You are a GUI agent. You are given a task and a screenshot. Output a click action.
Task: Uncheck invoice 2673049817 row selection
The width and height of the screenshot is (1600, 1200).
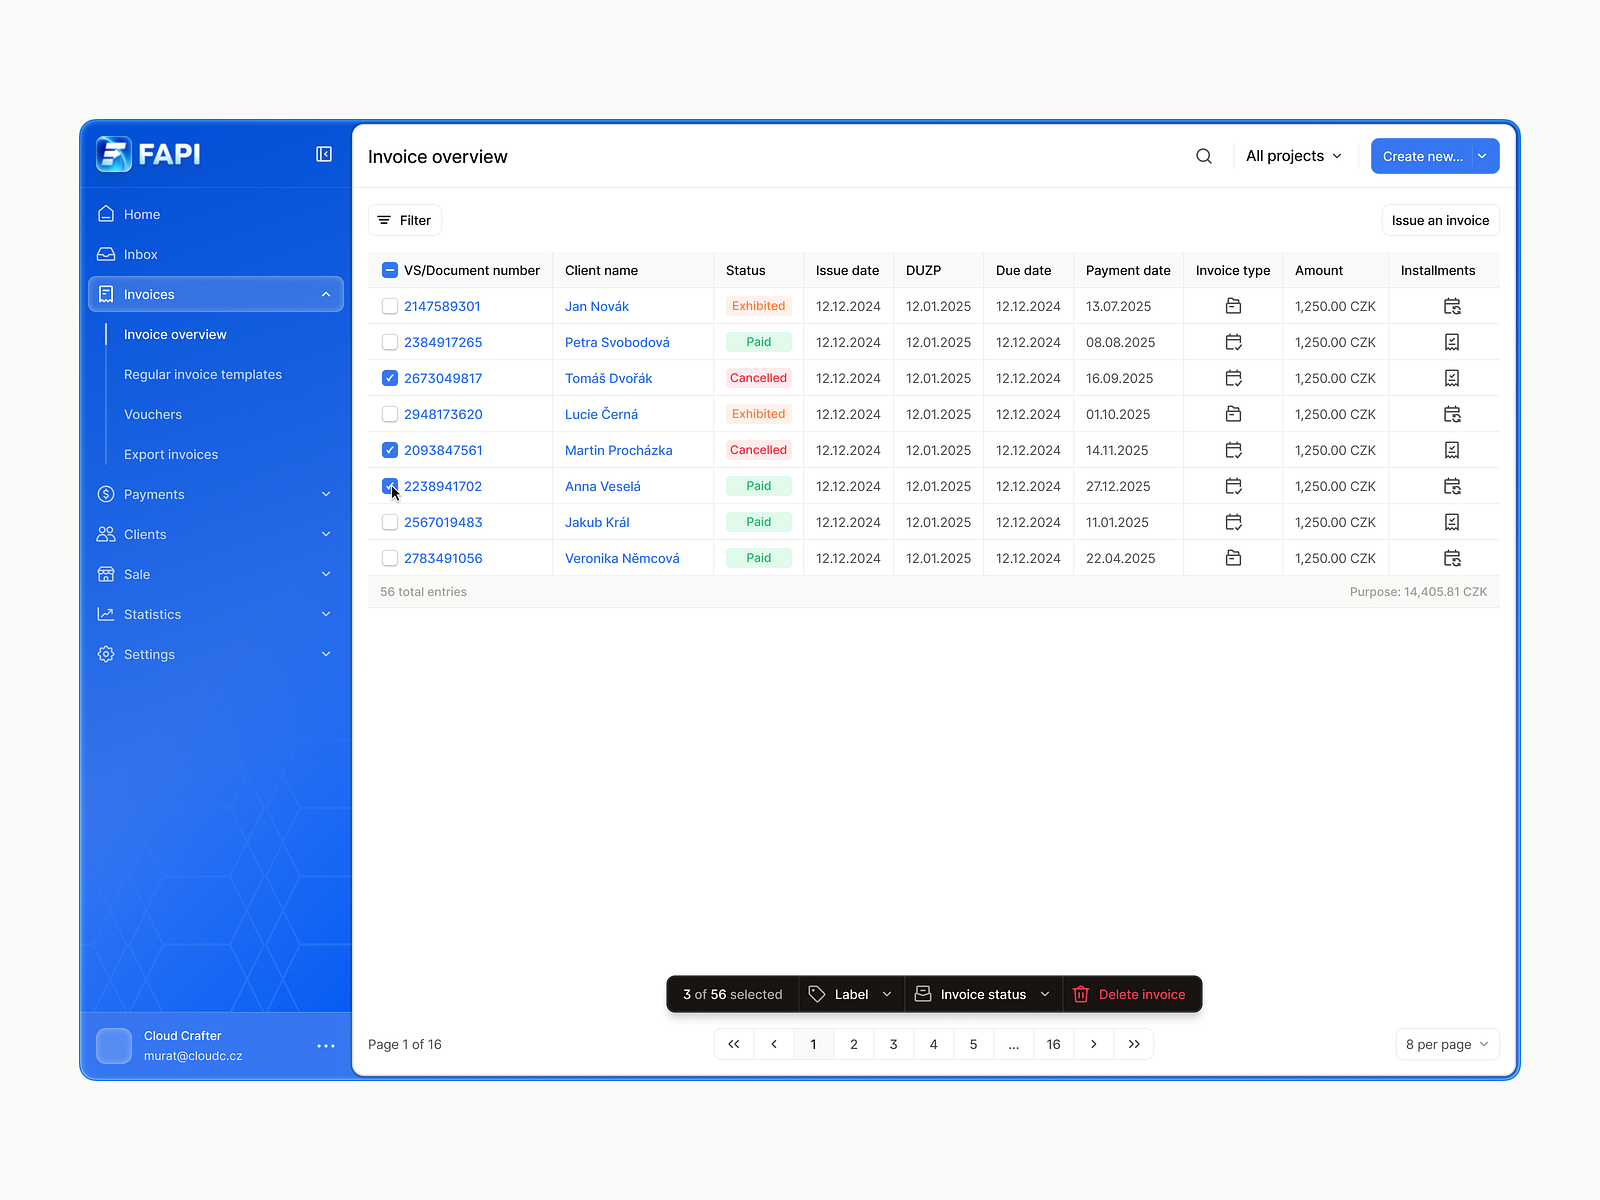click(x=389, y=378)
